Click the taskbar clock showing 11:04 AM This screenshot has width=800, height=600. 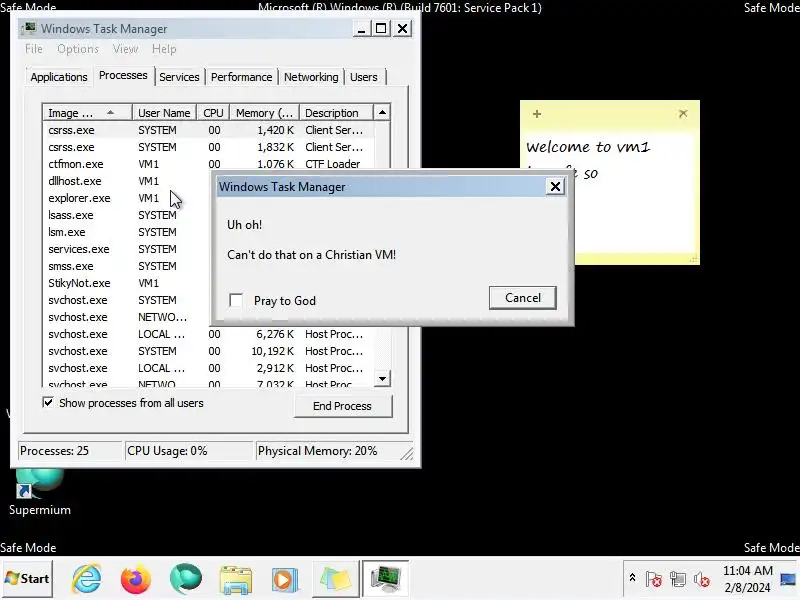point(748,579)
